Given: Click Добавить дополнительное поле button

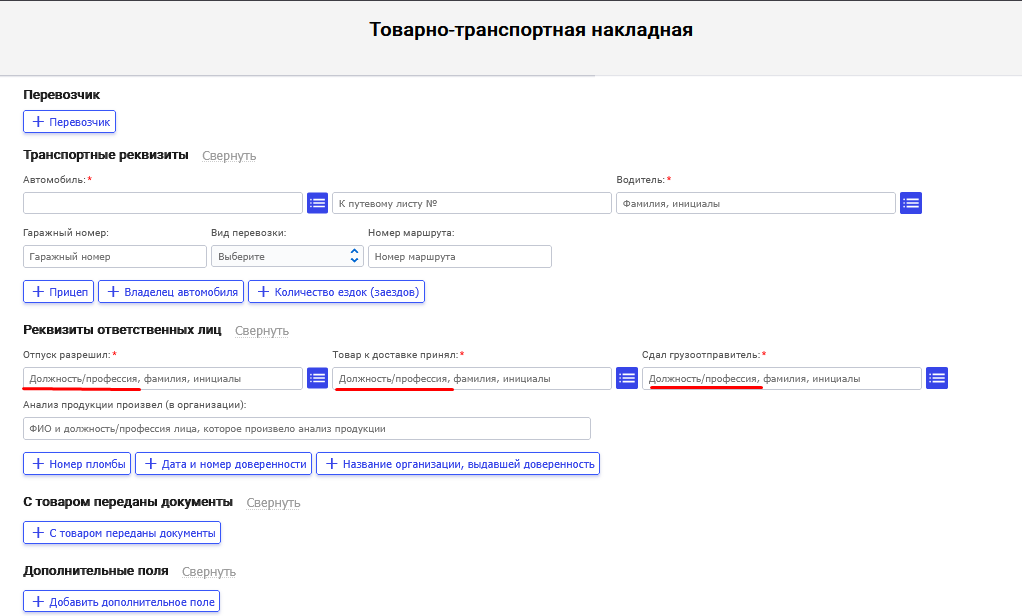Looking at the screenshot, I should [x=121, y=602].
